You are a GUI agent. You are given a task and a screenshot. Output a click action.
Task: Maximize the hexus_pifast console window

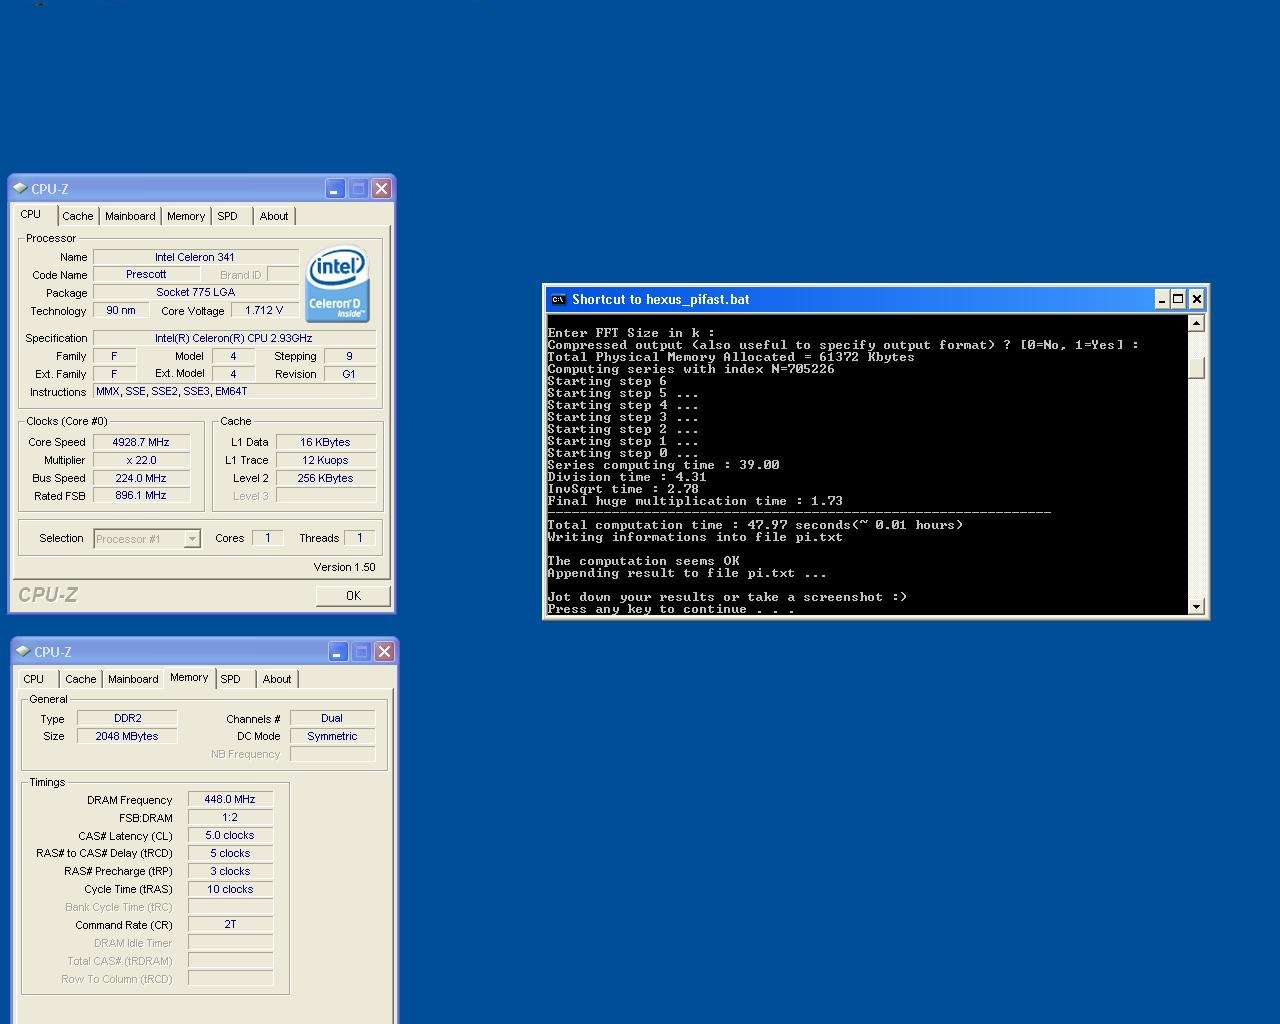tap(1178, 299)
